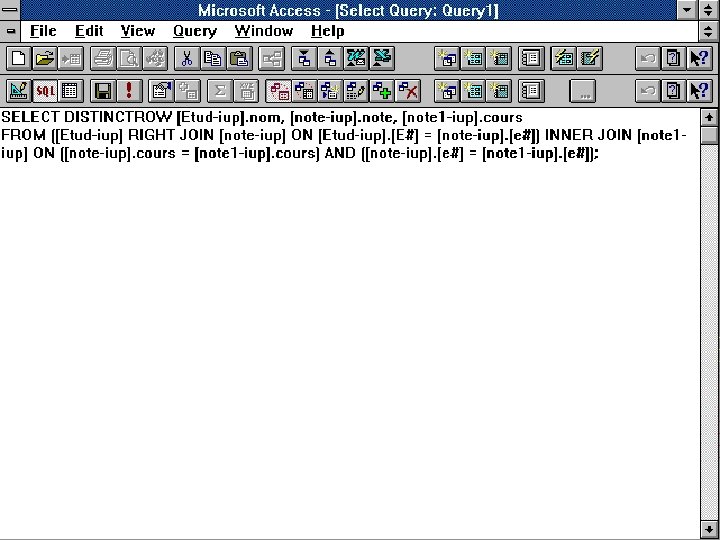Click the restore button at the menu bar end
Image resolution: width=720 pixels, height=540 pixels.
click(709, 31)
